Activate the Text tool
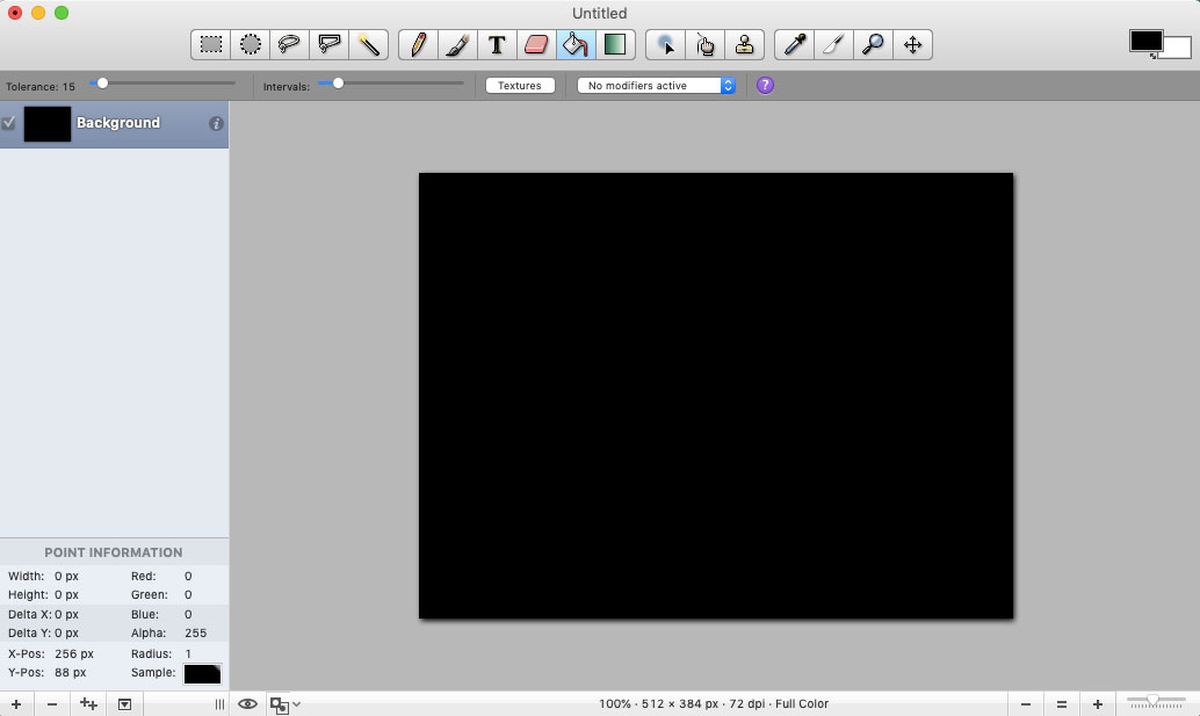 496,45
